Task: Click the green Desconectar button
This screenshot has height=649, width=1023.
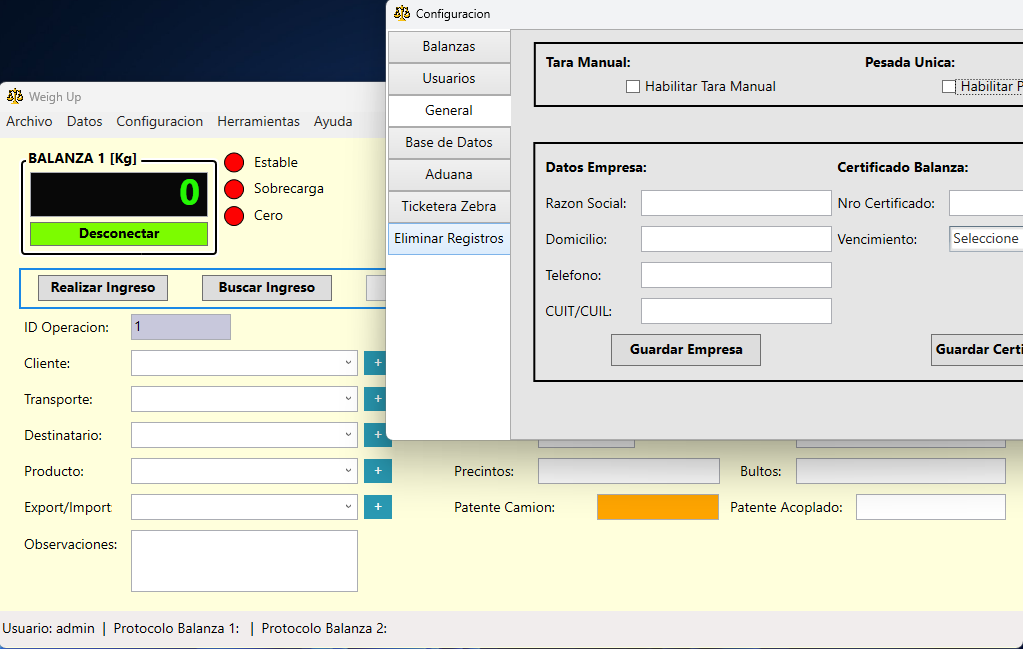Action: tap(119, 234)
